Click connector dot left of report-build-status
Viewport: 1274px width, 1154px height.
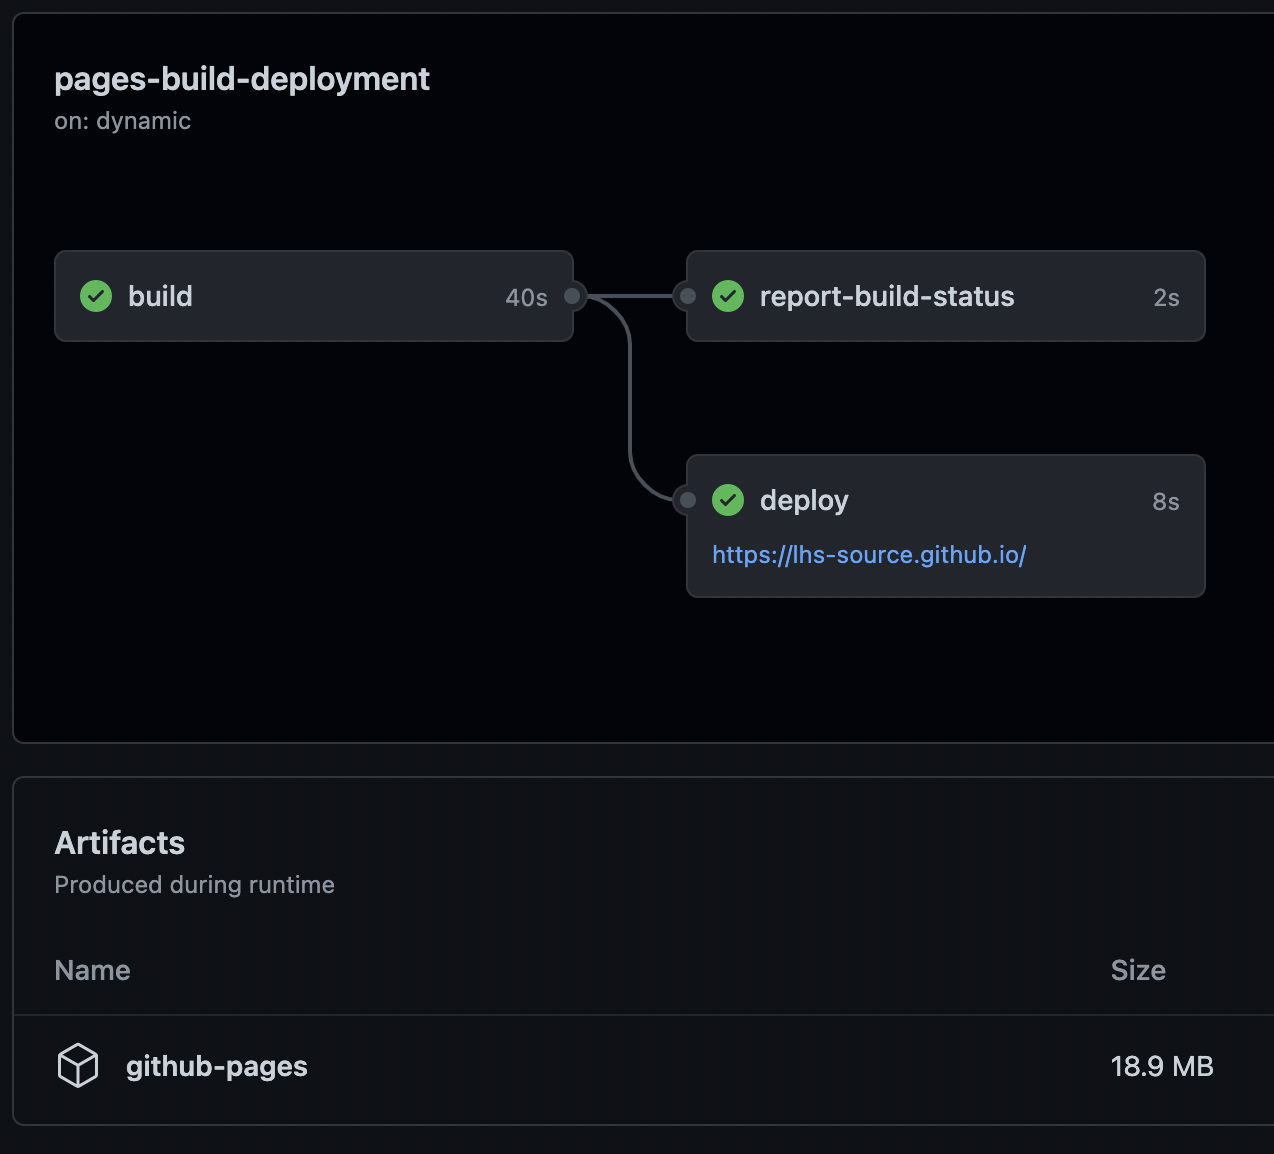687,296
